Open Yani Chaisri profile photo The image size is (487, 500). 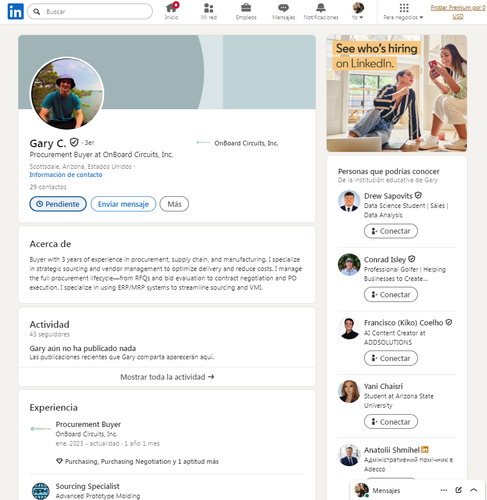click(349, 392)
